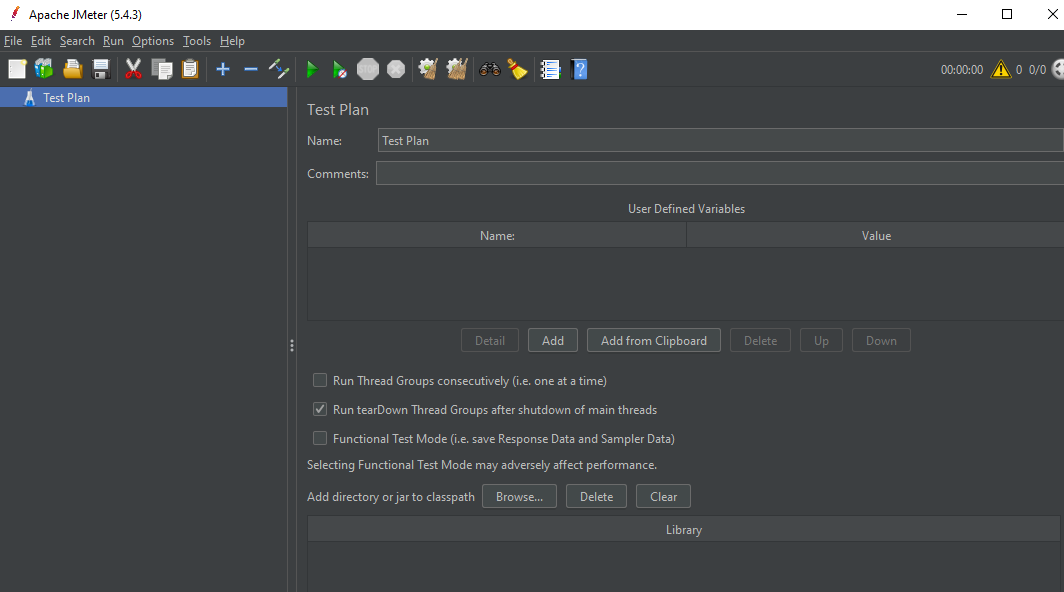Image resolution: width=1064 pixels, height=592 pixels.
Task: Click the warnings triangle in the toolbar
Action: pos(1000,69)
